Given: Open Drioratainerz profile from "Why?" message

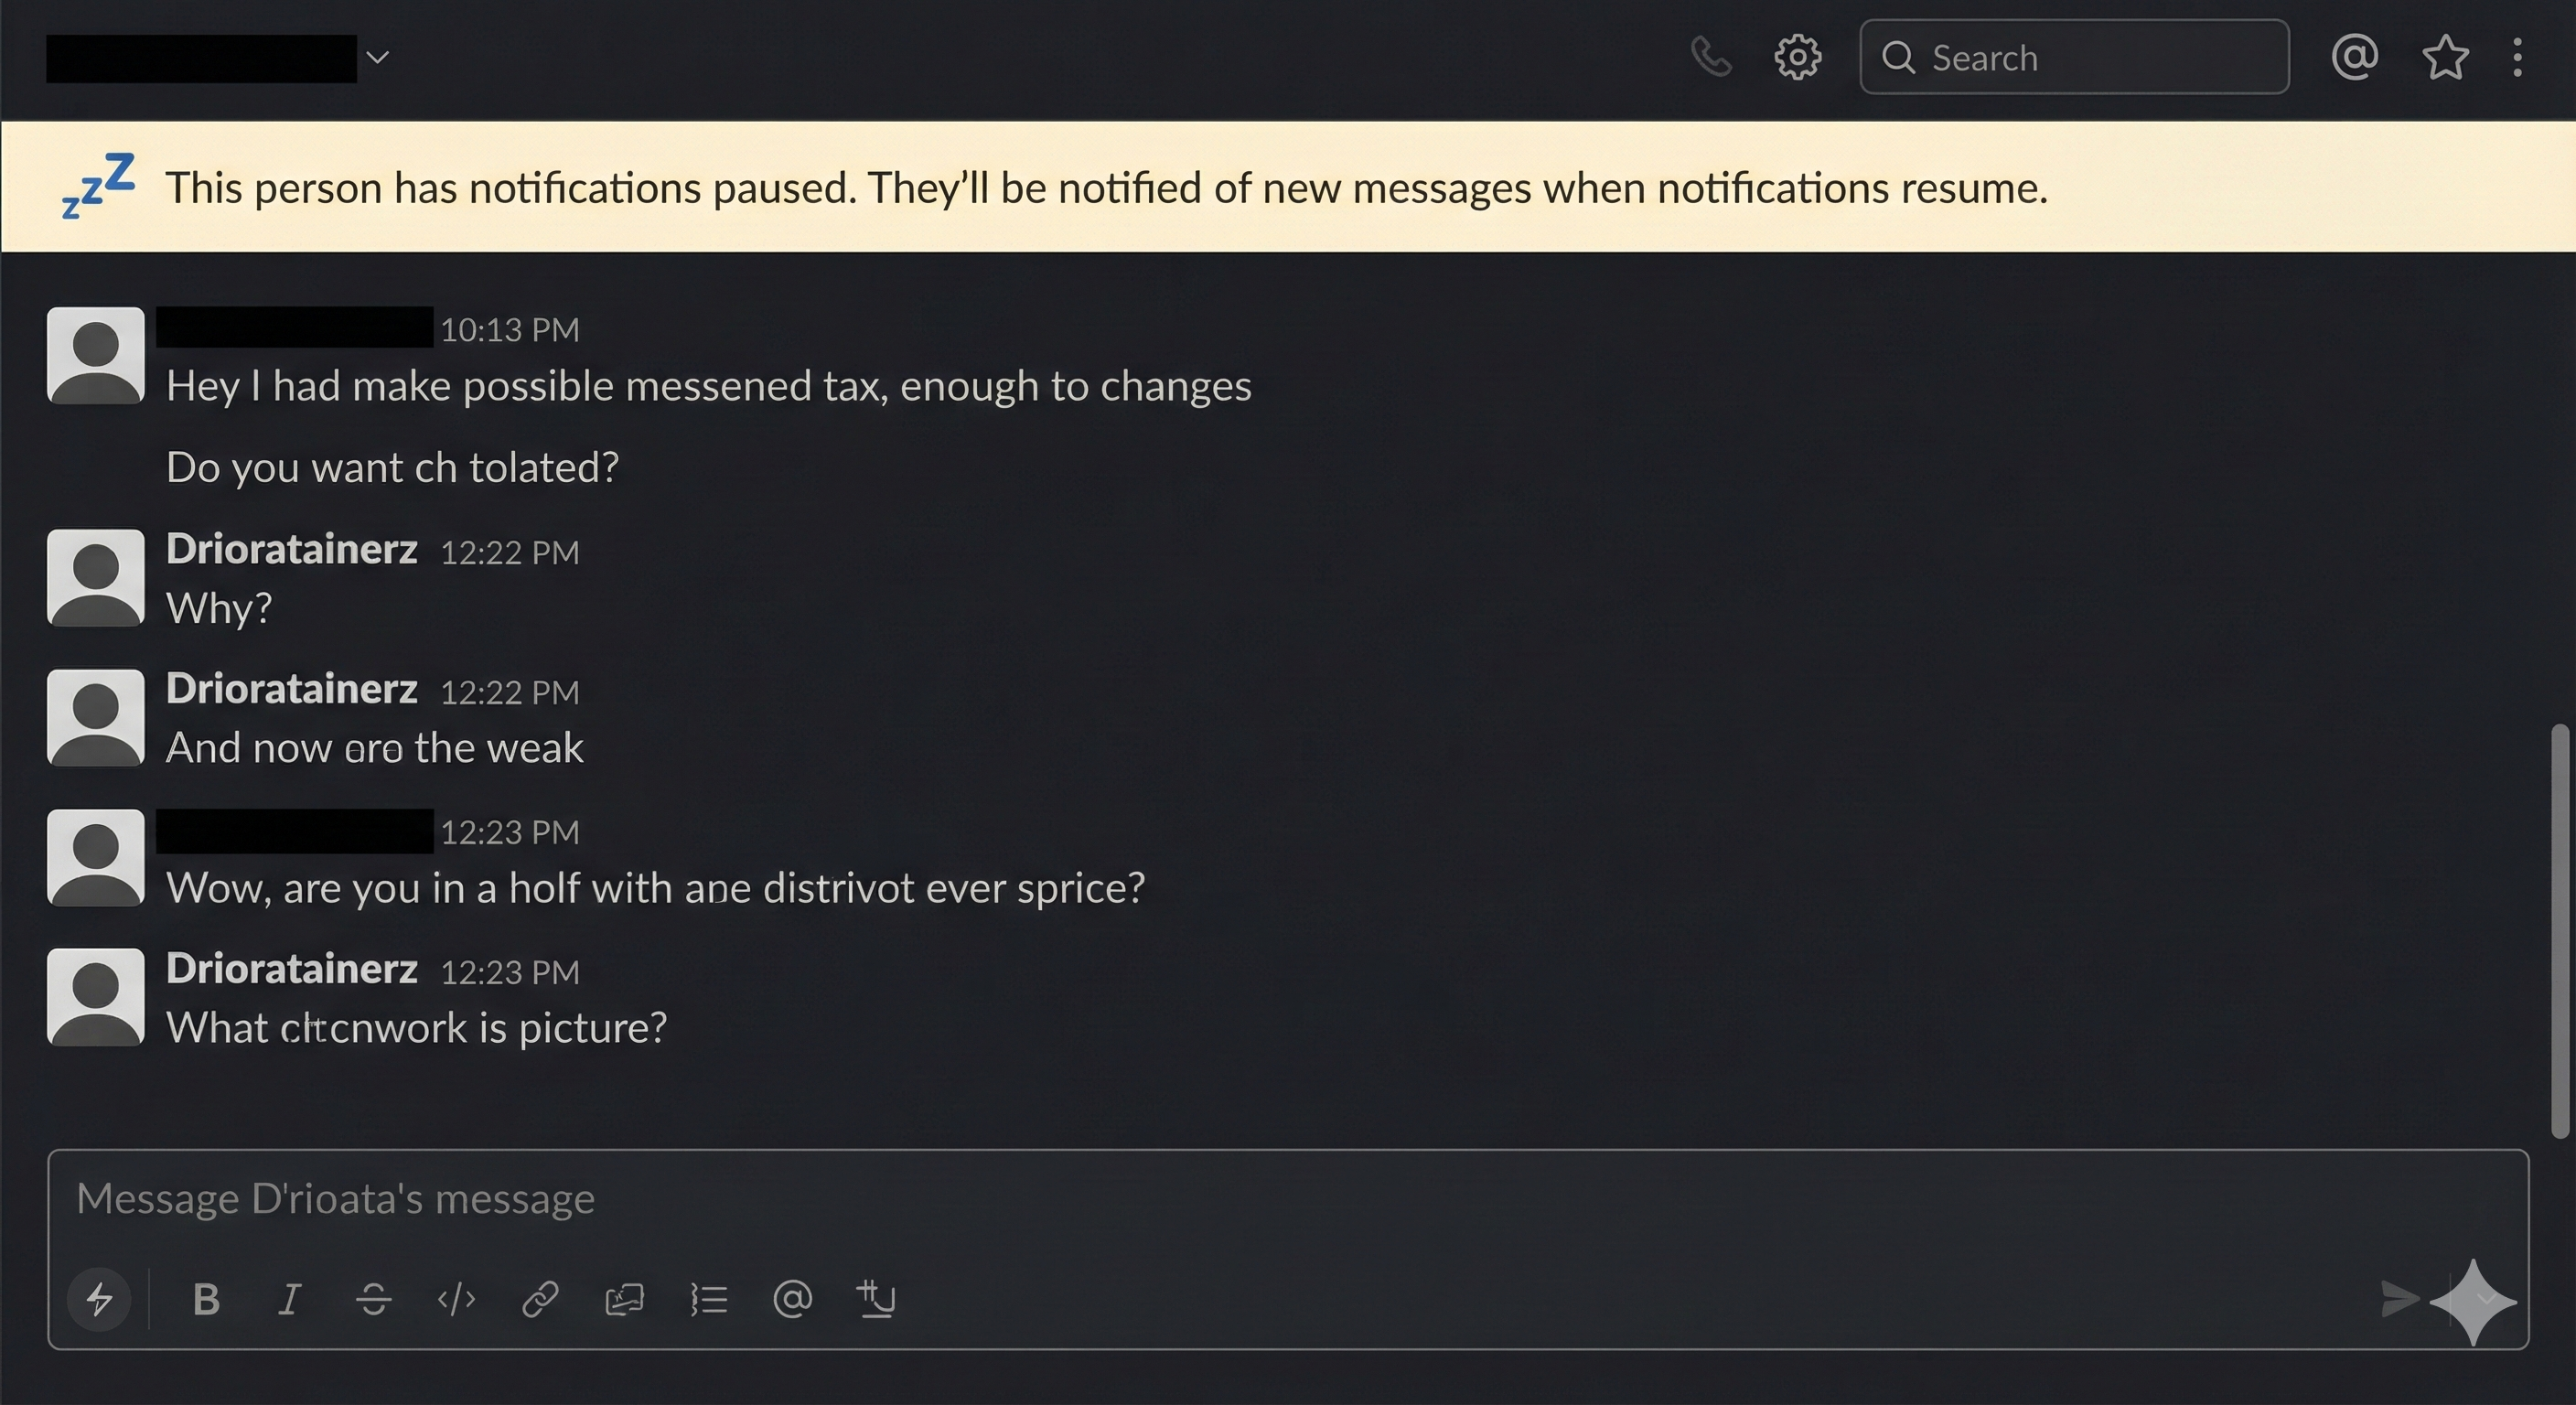Looking at the screenshot, I should tap(291, 549).
